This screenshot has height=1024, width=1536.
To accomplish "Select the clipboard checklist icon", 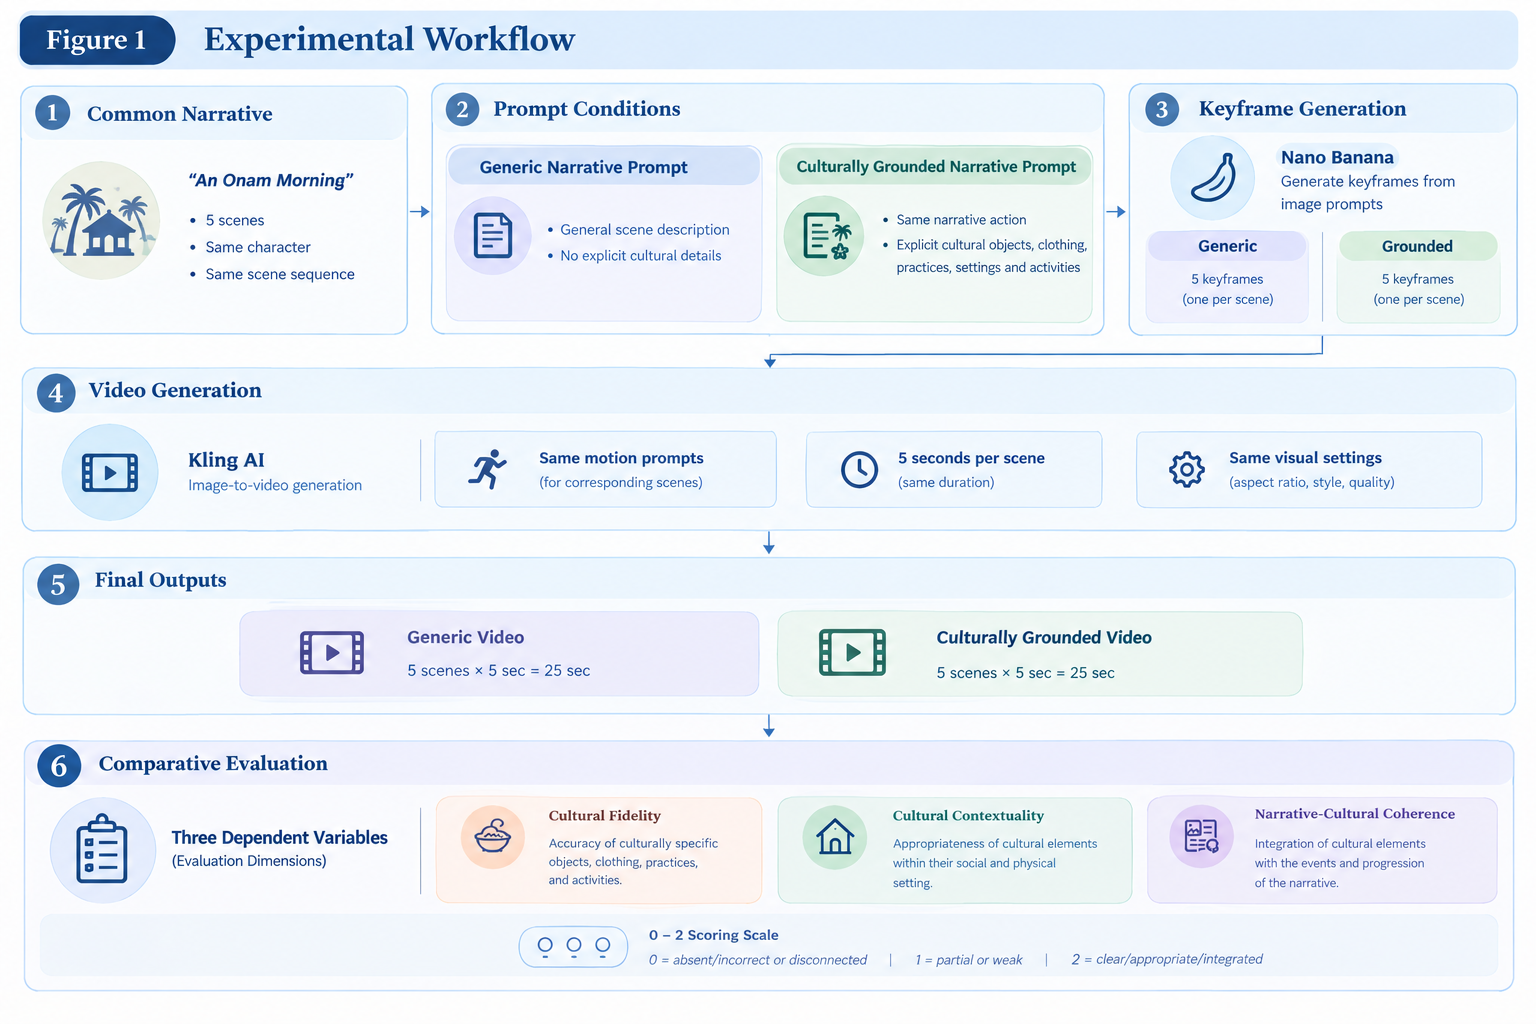I will click(x=102, y=850).
